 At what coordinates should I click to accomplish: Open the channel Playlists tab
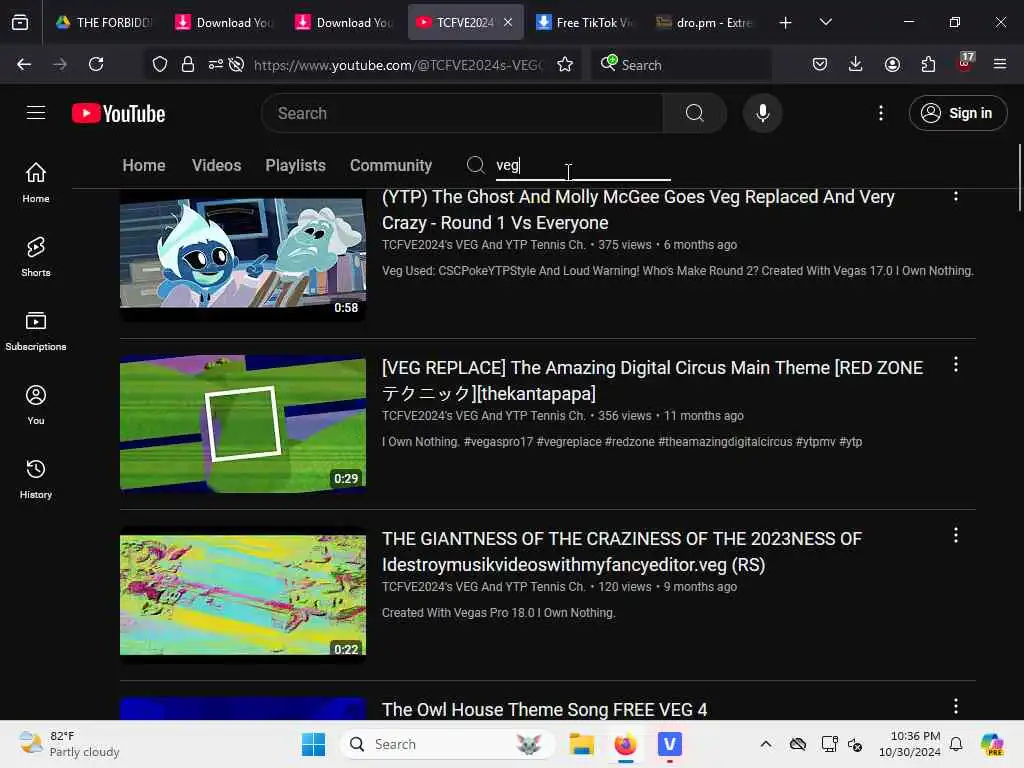(295, 165)
